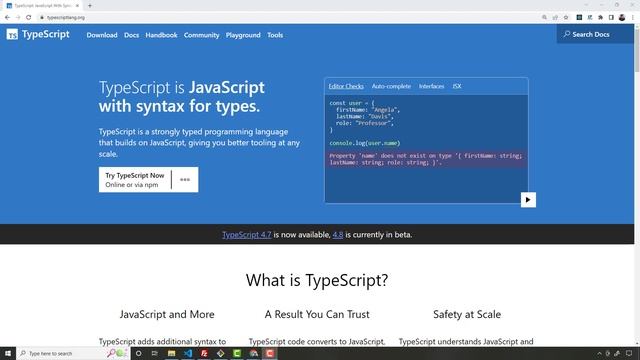Image resolution: width=640 pixels, height=360 pixels.
Task: Open Cortana circle on the taskbar
Action: coord(138,353)
